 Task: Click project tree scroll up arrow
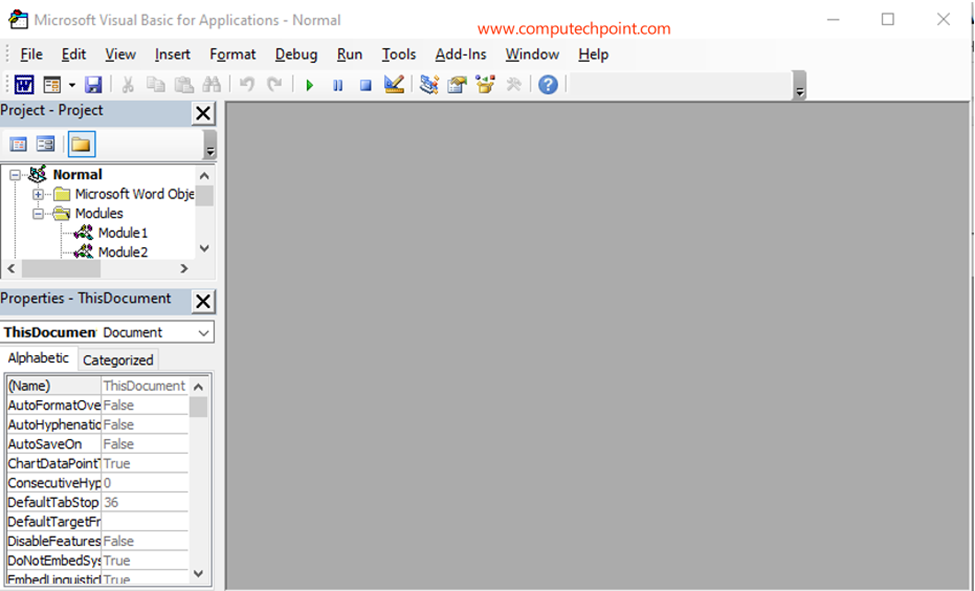tap(205, 176)
